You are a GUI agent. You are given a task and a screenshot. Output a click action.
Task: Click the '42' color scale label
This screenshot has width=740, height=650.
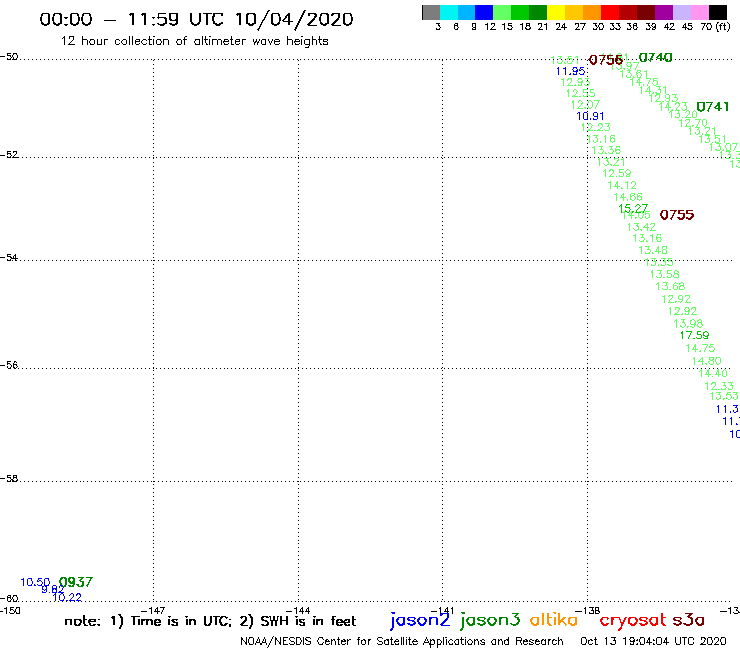(x=669, y=26)
